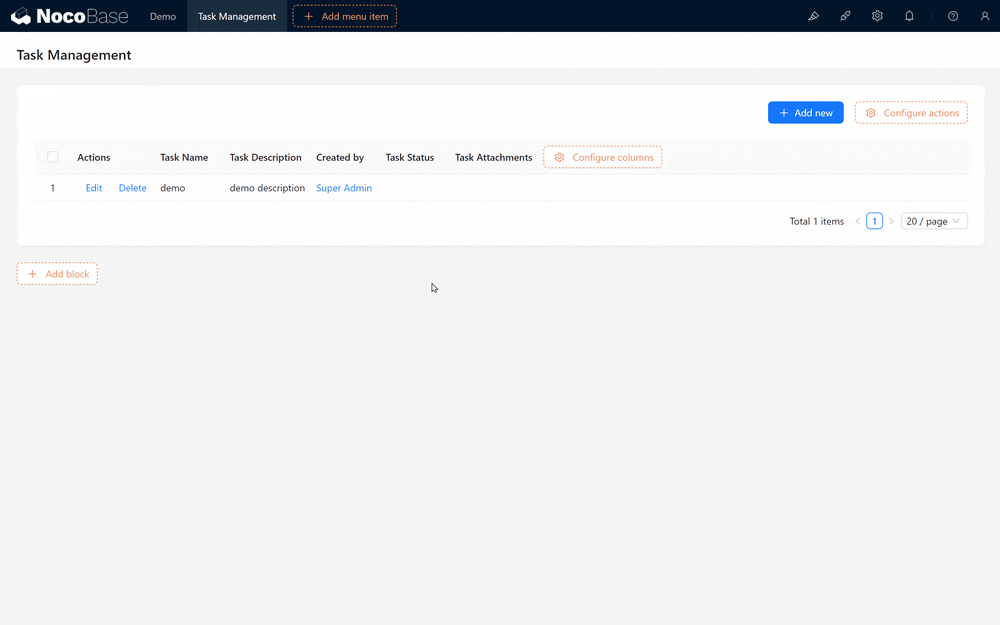Click Add menu item button
The height and width of the screenshot is (625, 1000).
click(x=344, y=17)
